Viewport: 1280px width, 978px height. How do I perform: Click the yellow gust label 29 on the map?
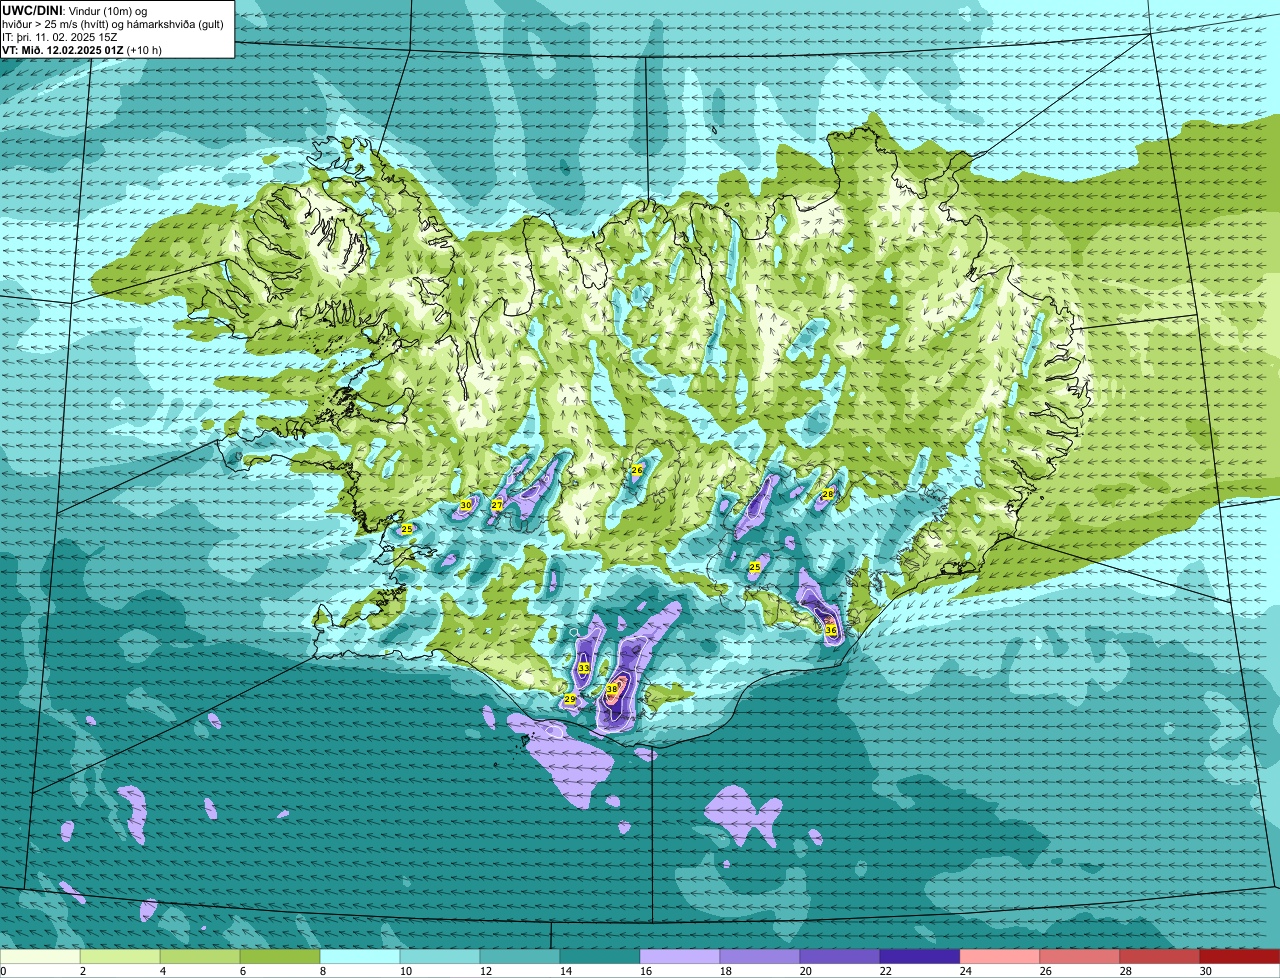coord(570,699)
